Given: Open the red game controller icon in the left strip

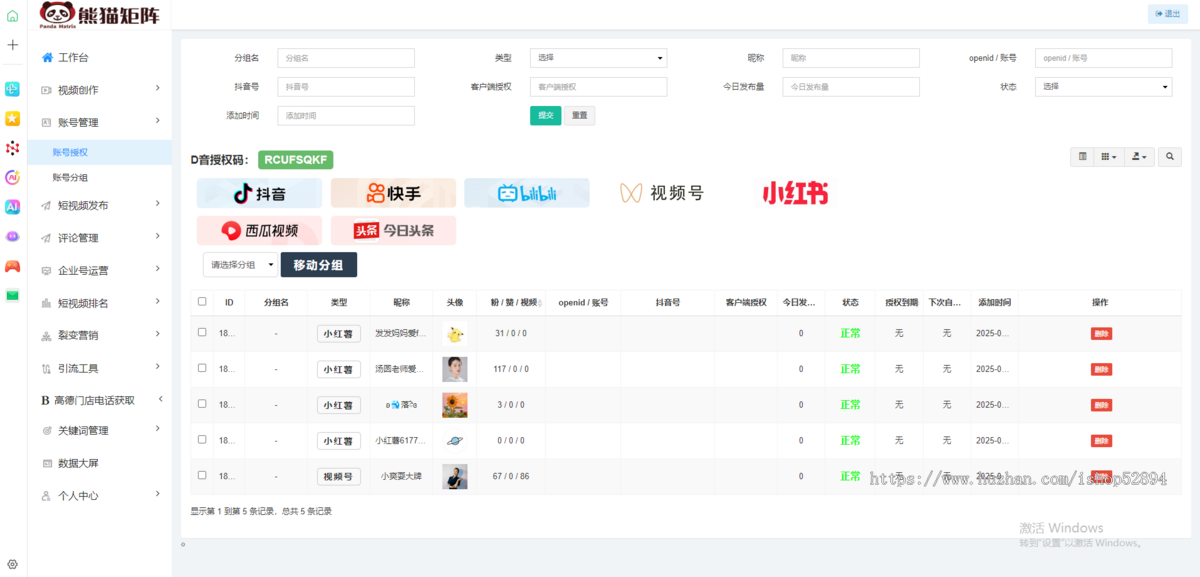Looking at the screenshot, I should click(x=12, y=266).
